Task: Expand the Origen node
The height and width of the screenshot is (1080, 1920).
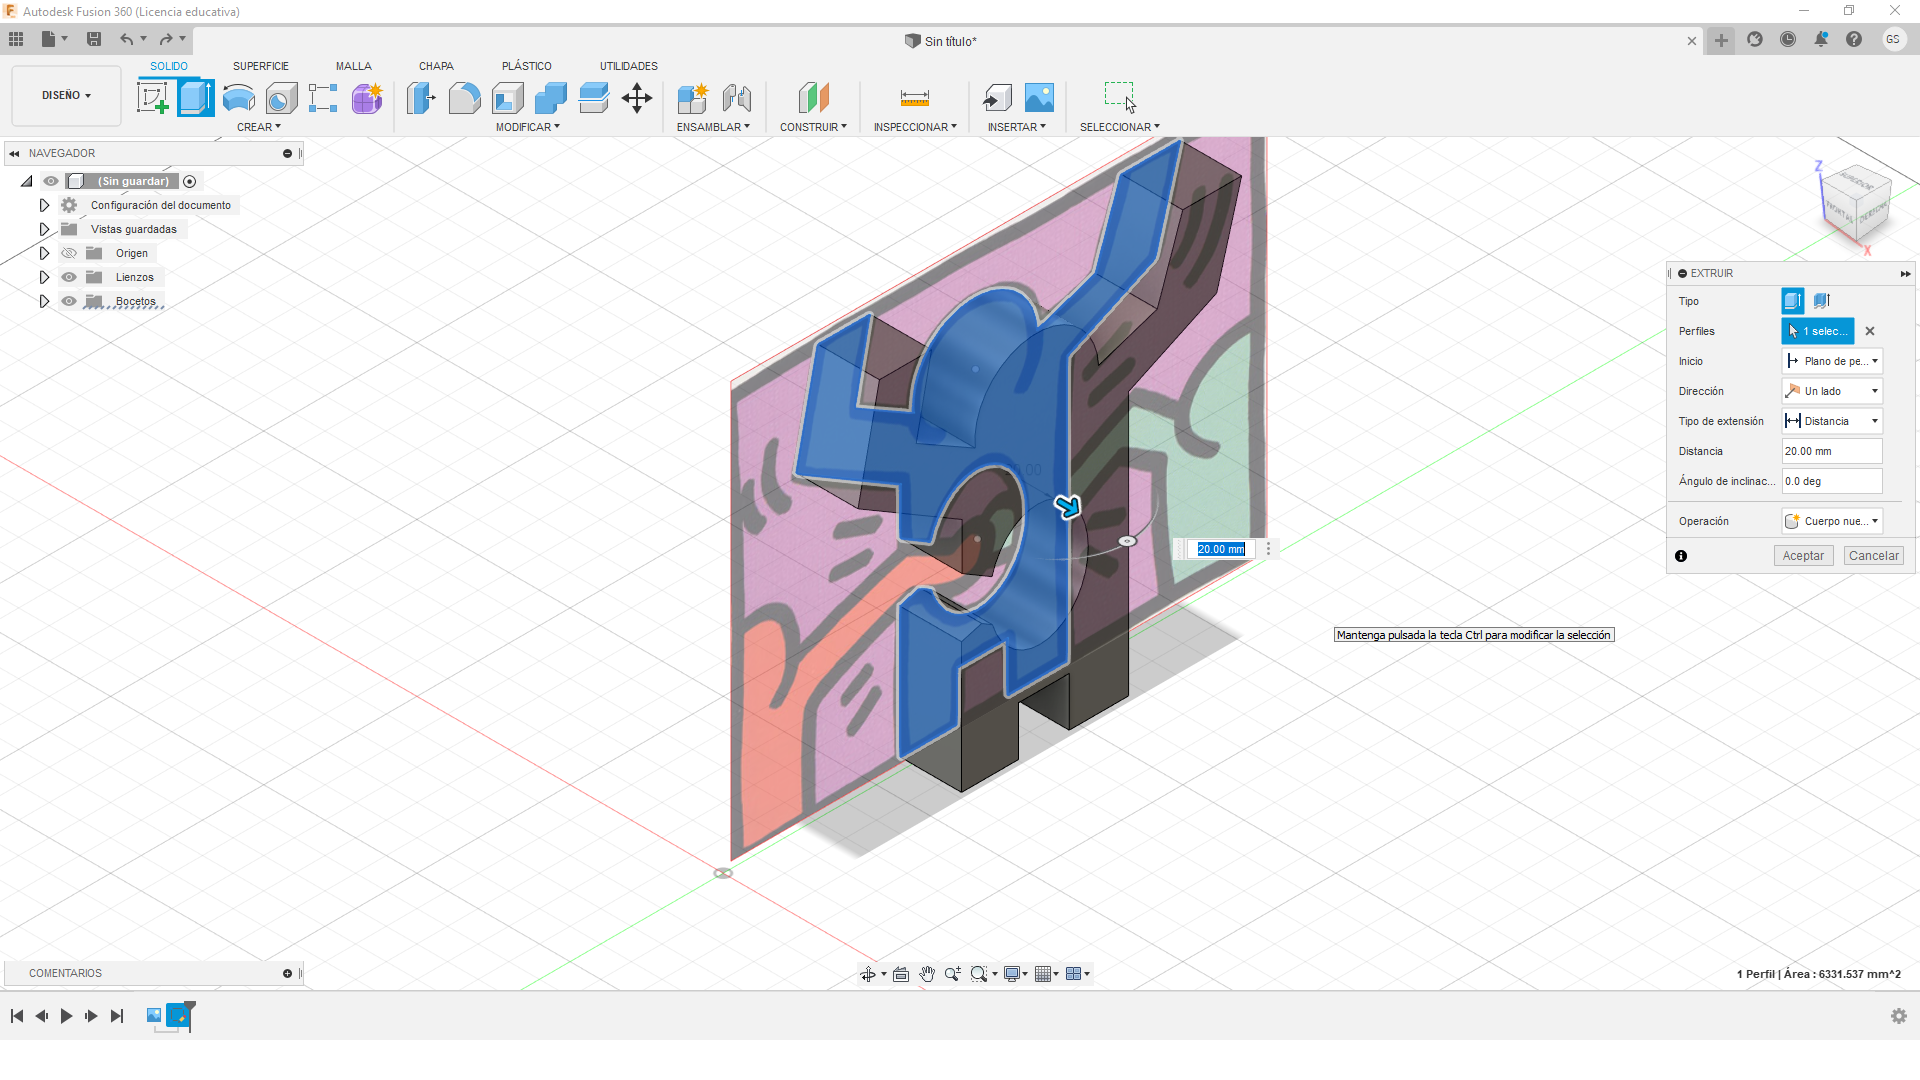Action: [44, 253]
